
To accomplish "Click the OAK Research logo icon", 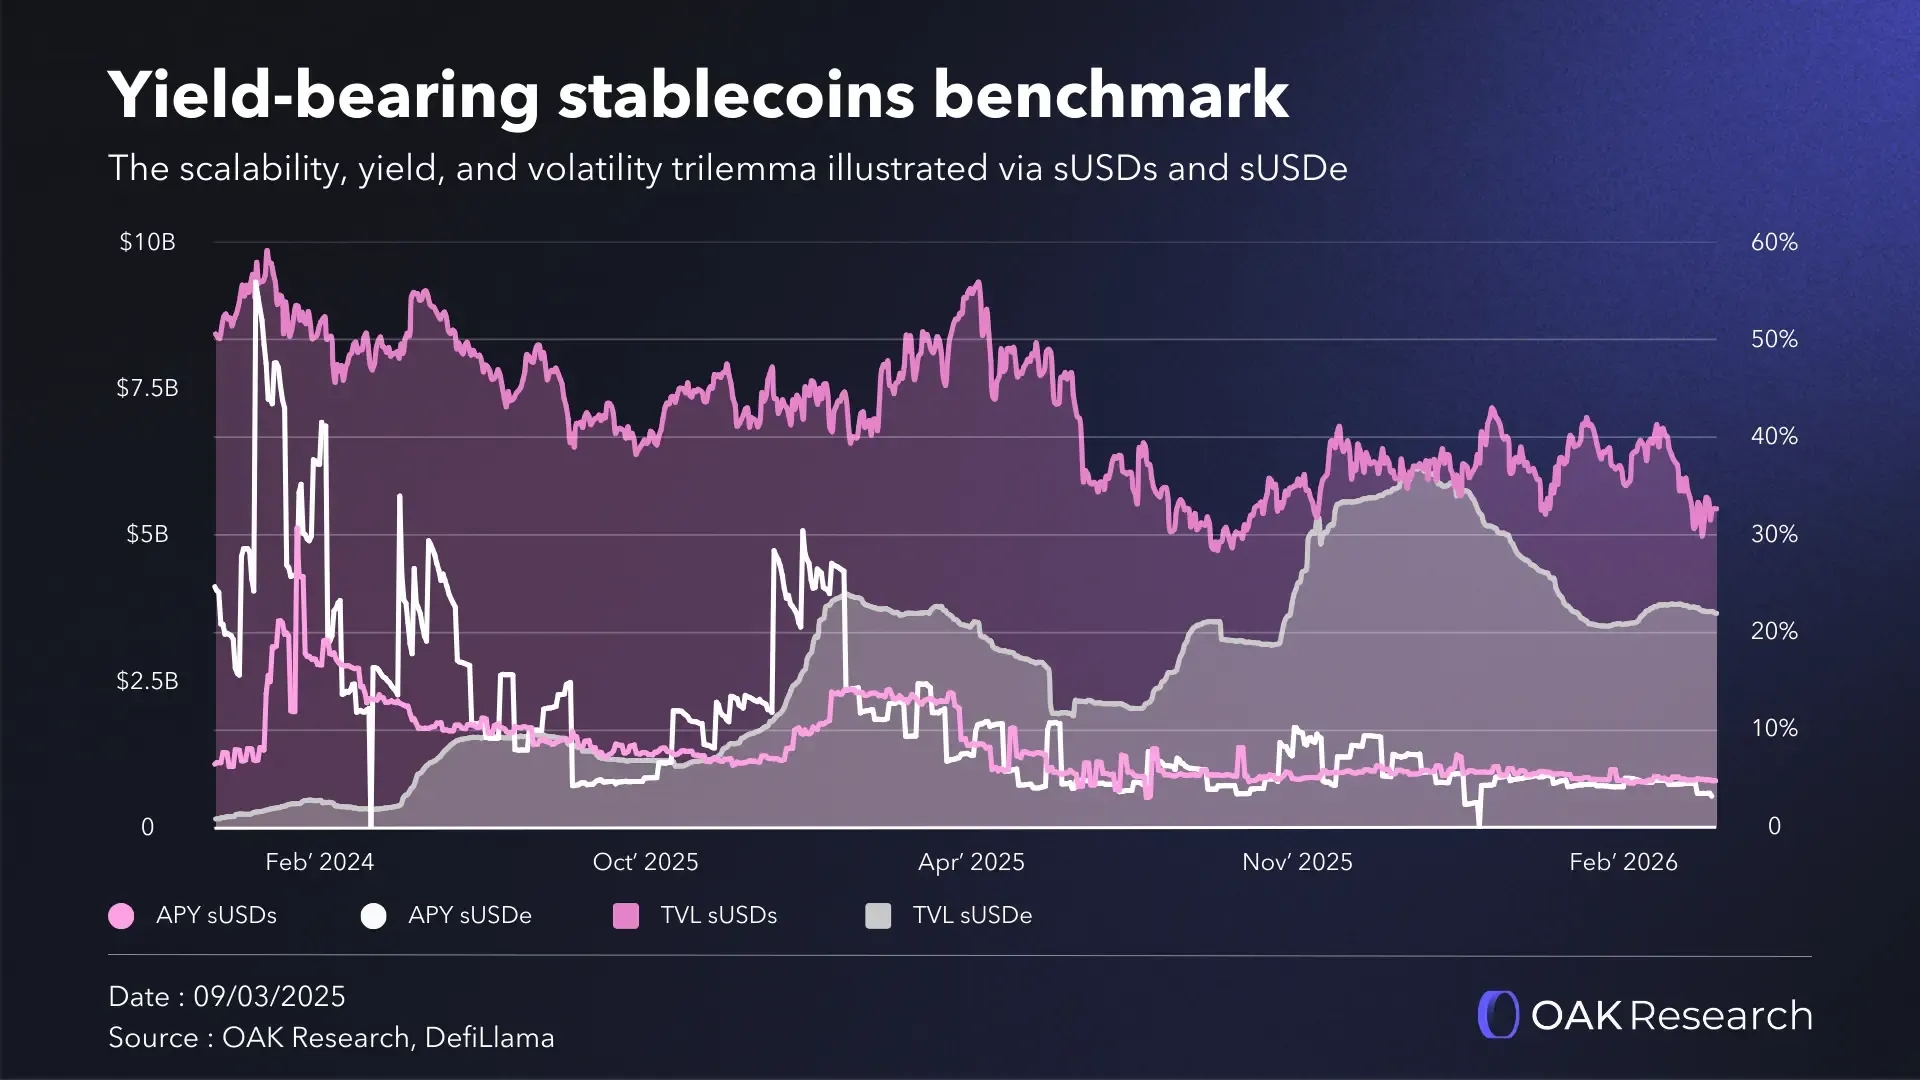I will [x=1498, y=1015].
